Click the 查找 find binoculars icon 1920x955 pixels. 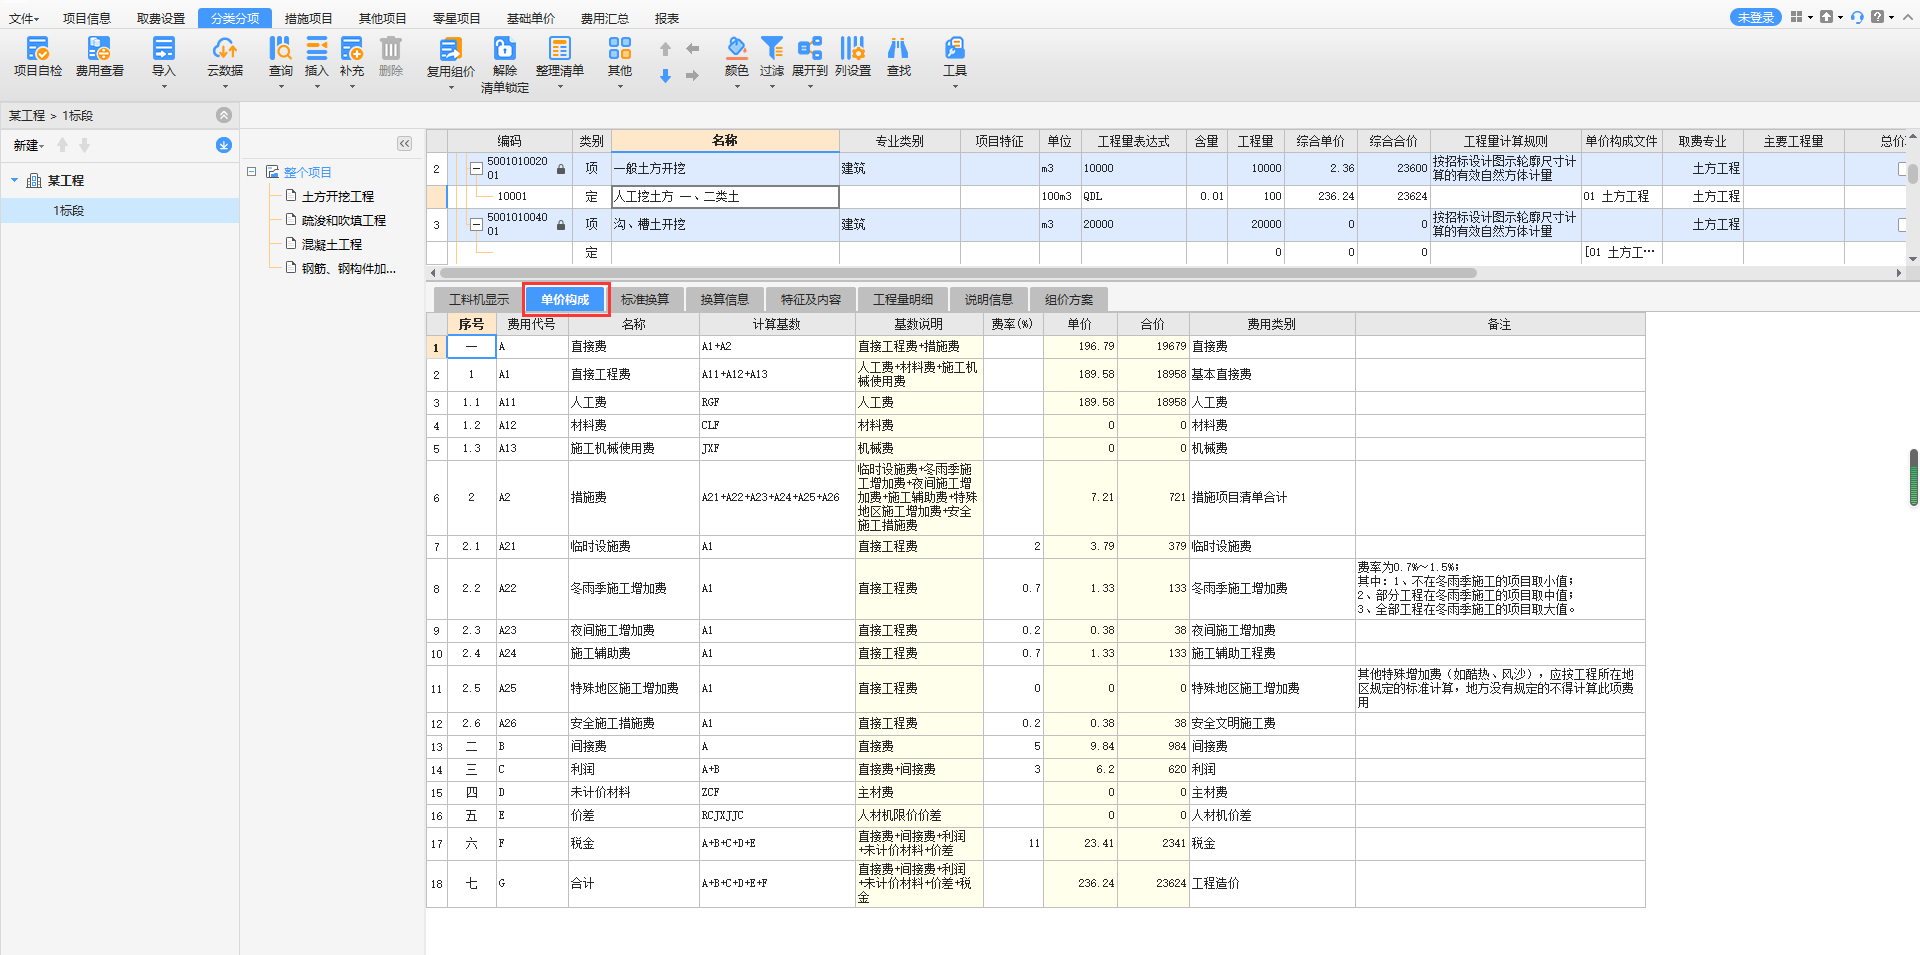click(x=899, y=49)
